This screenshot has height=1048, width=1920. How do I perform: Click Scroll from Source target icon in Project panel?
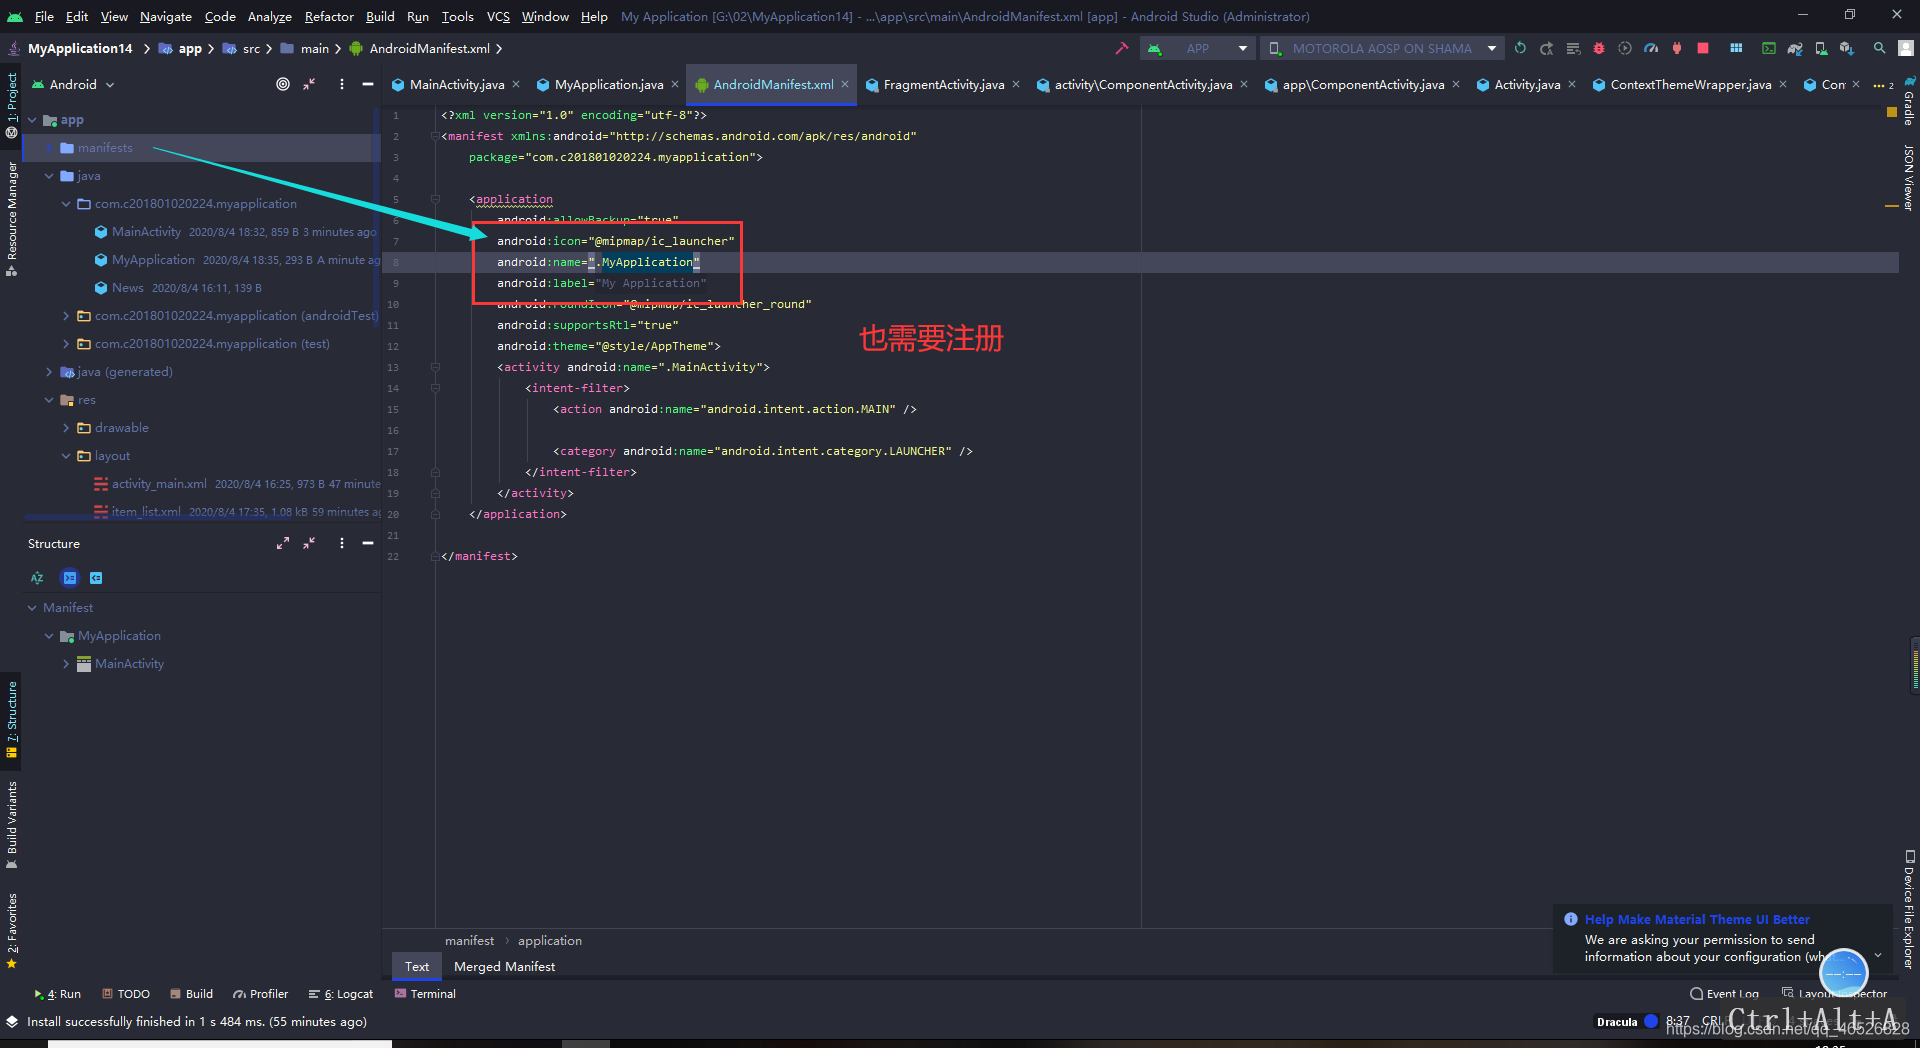pos(283,84)
